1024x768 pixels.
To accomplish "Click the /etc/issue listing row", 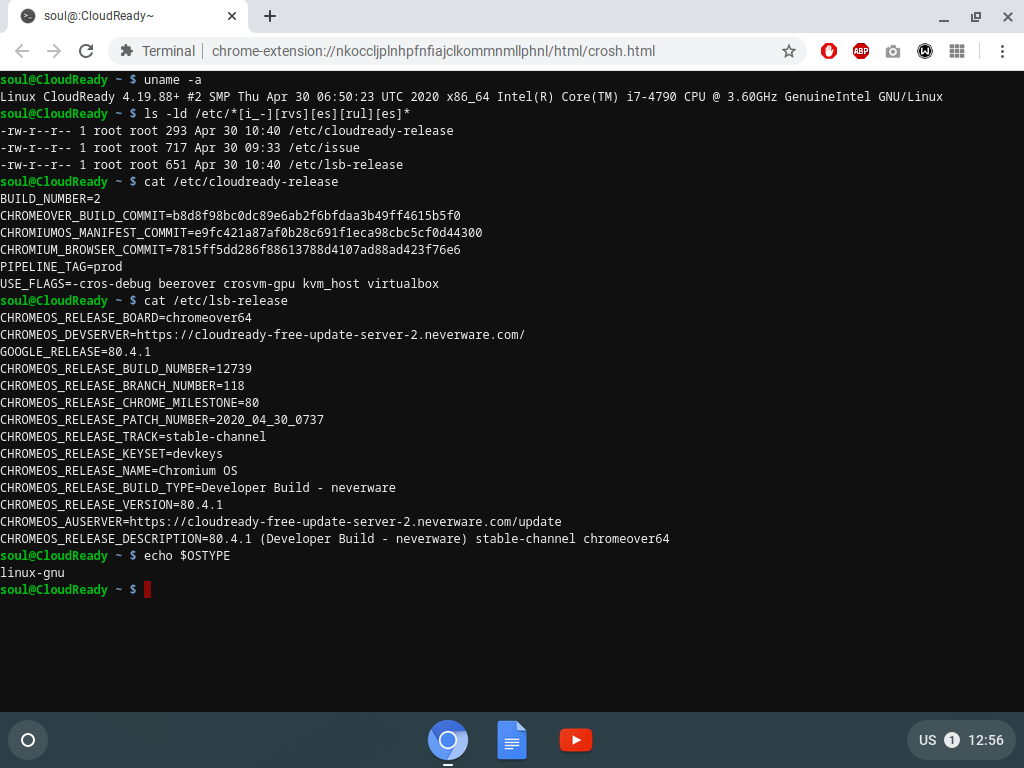I will (x=180, y=148).
